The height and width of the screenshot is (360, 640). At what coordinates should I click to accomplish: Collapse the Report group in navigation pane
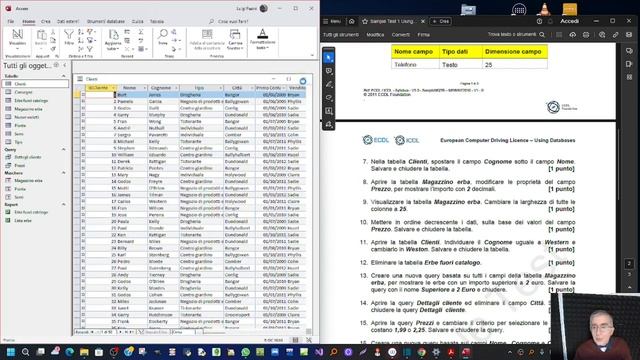(x=63, y=204)
